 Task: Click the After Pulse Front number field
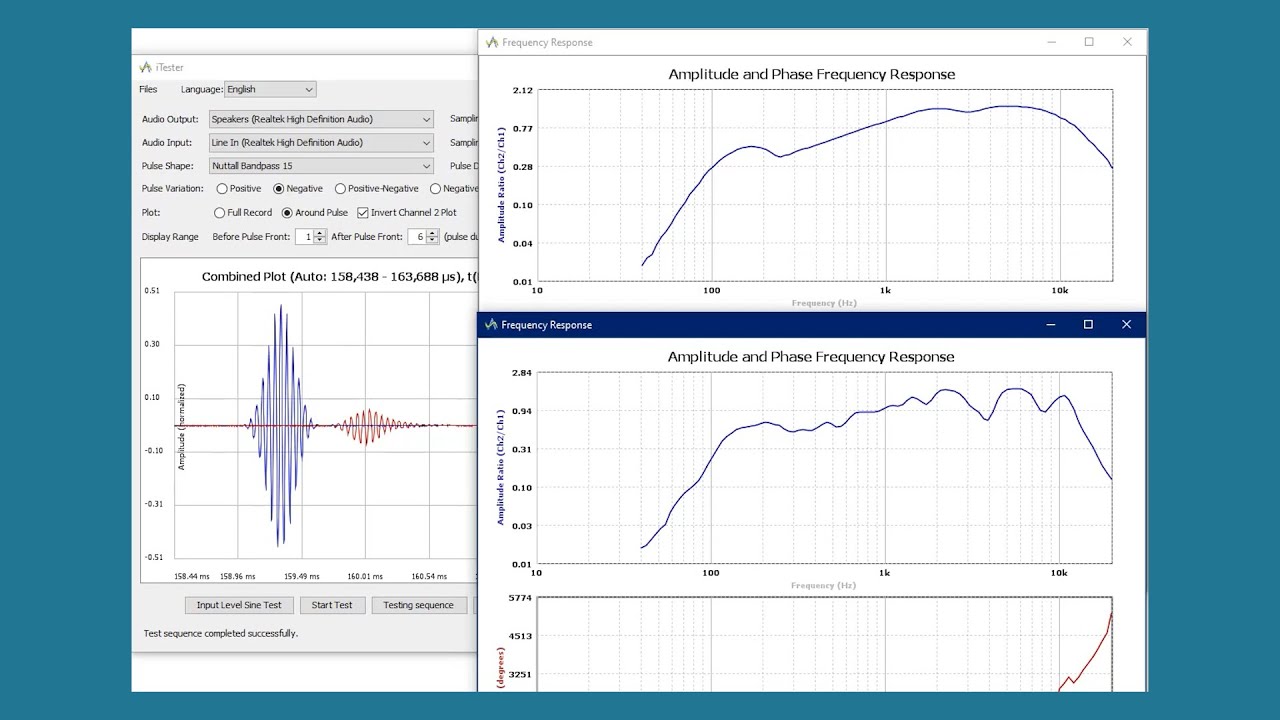pyautogui.click(x=418, y=237)
